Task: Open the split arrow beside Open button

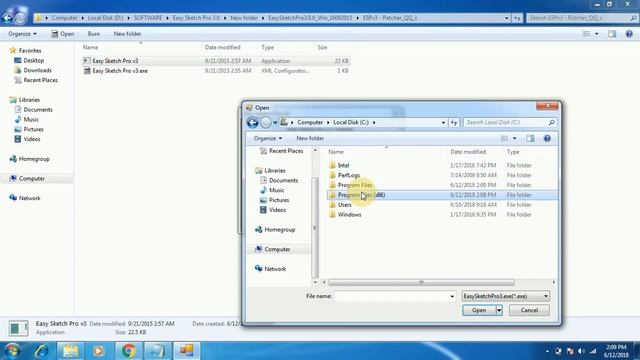Action: (x=499, y=310)
